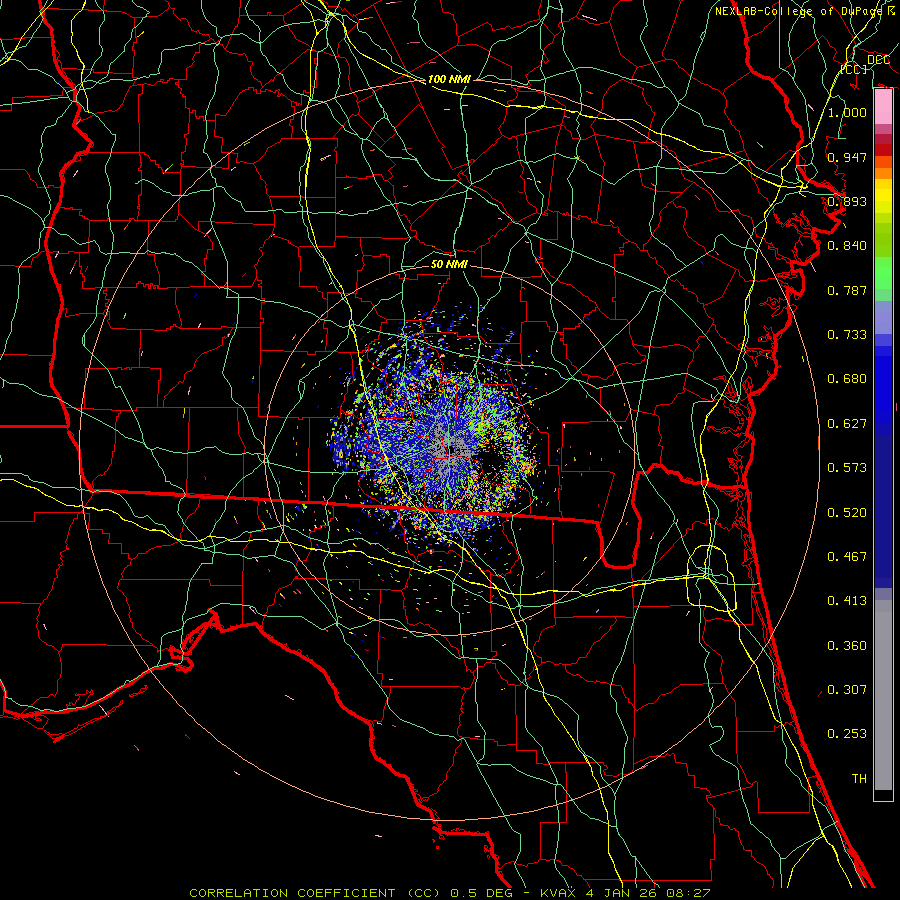Click the 0.627 scale value
900x900 pixels.
[847, 423]
